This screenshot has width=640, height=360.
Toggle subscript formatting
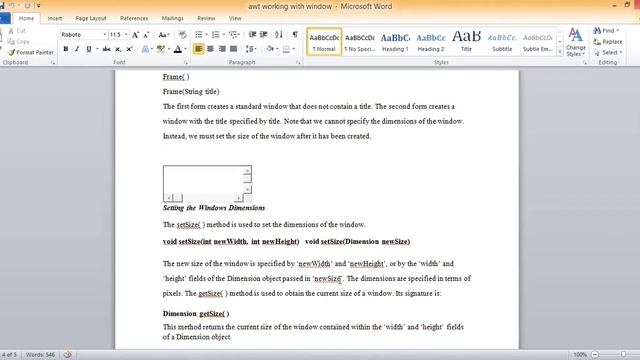coord(118,49)
